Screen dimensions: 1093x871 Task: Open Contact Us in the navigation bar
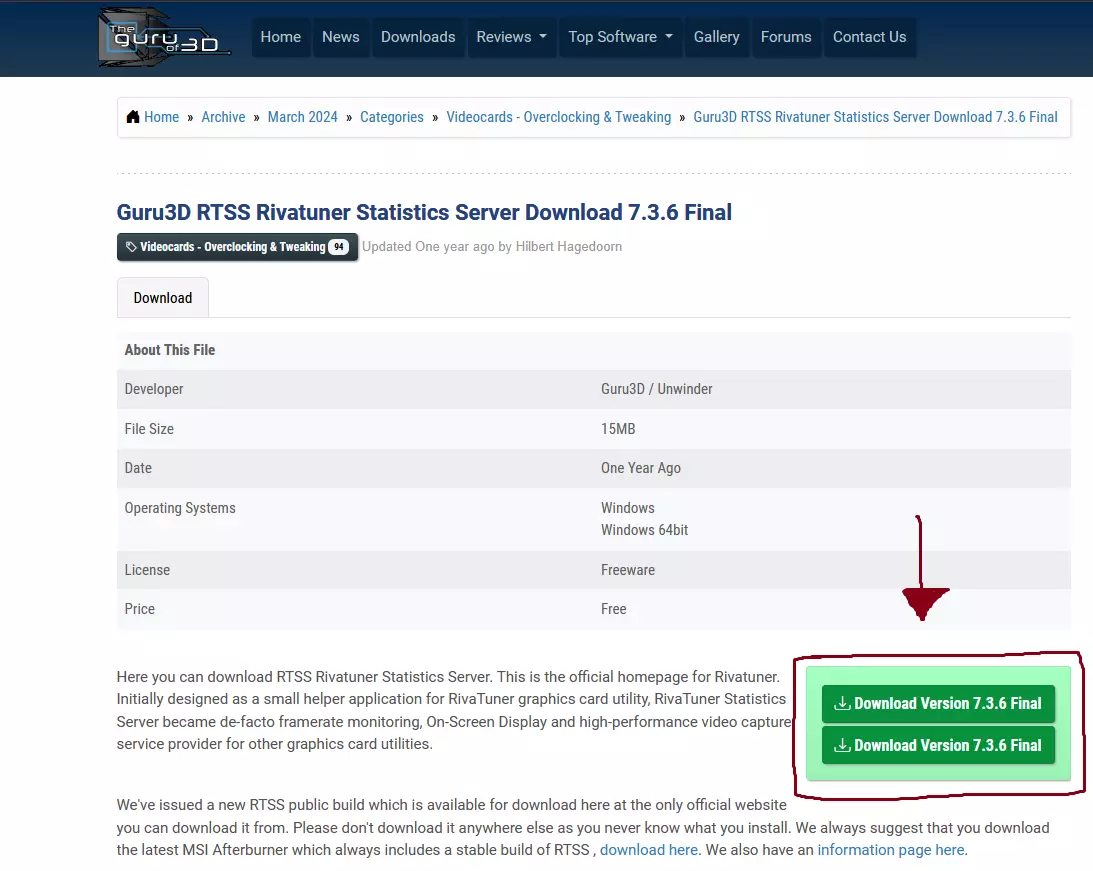pyautogui.click(x=869, y=37)
